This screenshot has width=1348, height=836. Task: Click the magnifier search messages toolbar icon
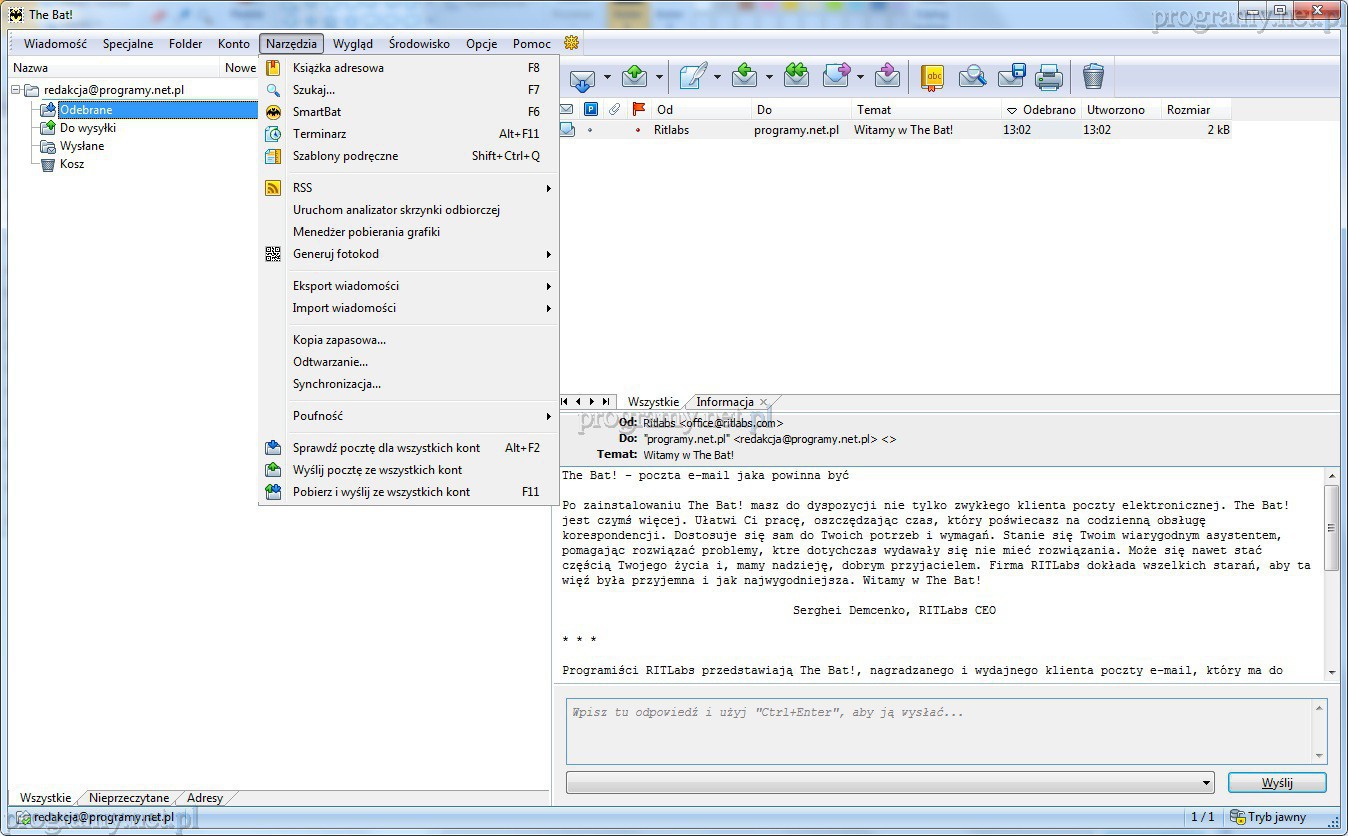click(972, 76)
